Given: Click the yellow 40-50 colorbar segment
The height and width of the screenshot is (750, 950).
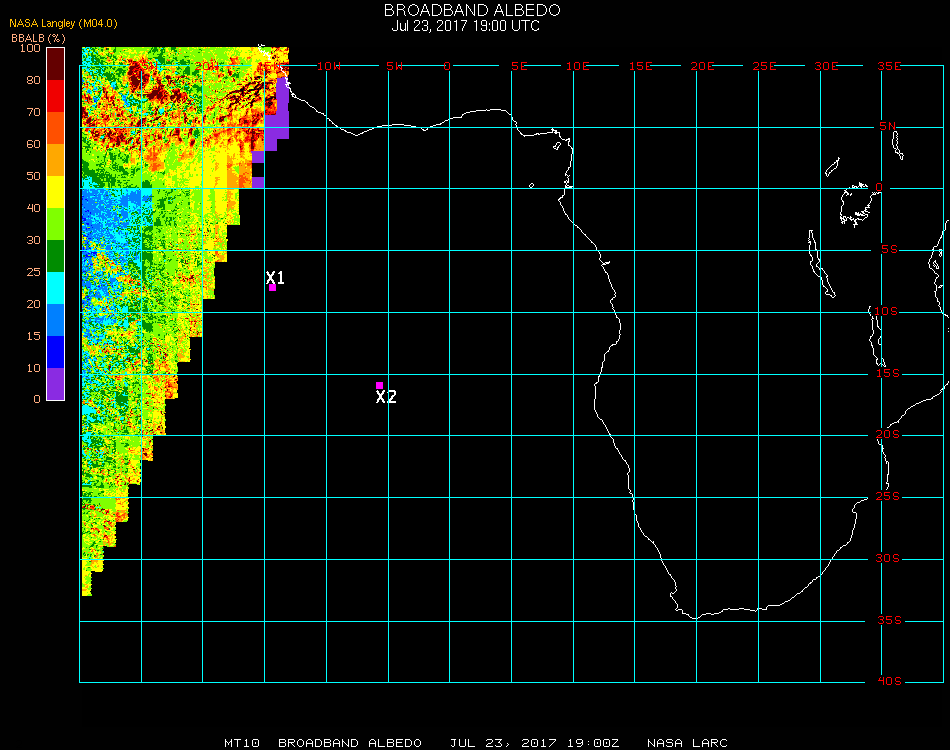Looking at the screenshot, I should pos(56,192).
